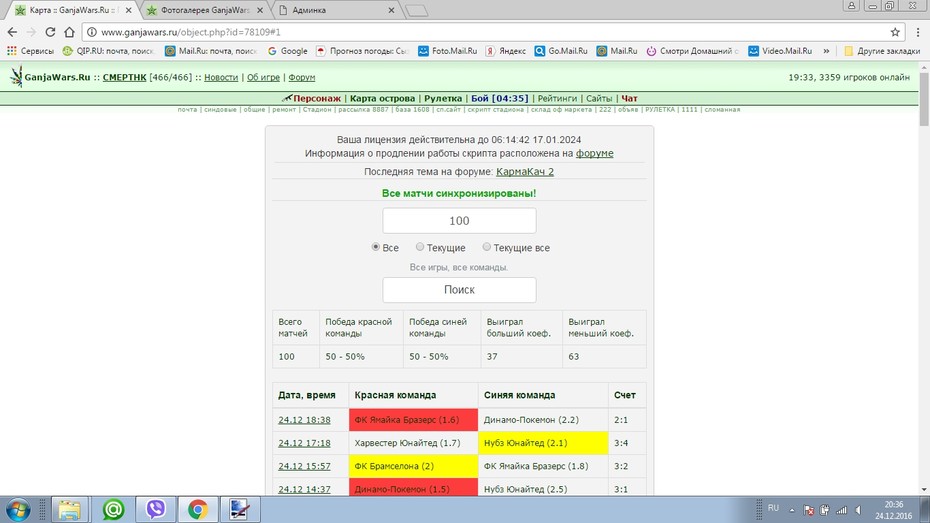Click ФК Ямайка Бразерс (1.6) cell
Image resolution: width=930 pixels, height=523 pixels.
[413, 420]
